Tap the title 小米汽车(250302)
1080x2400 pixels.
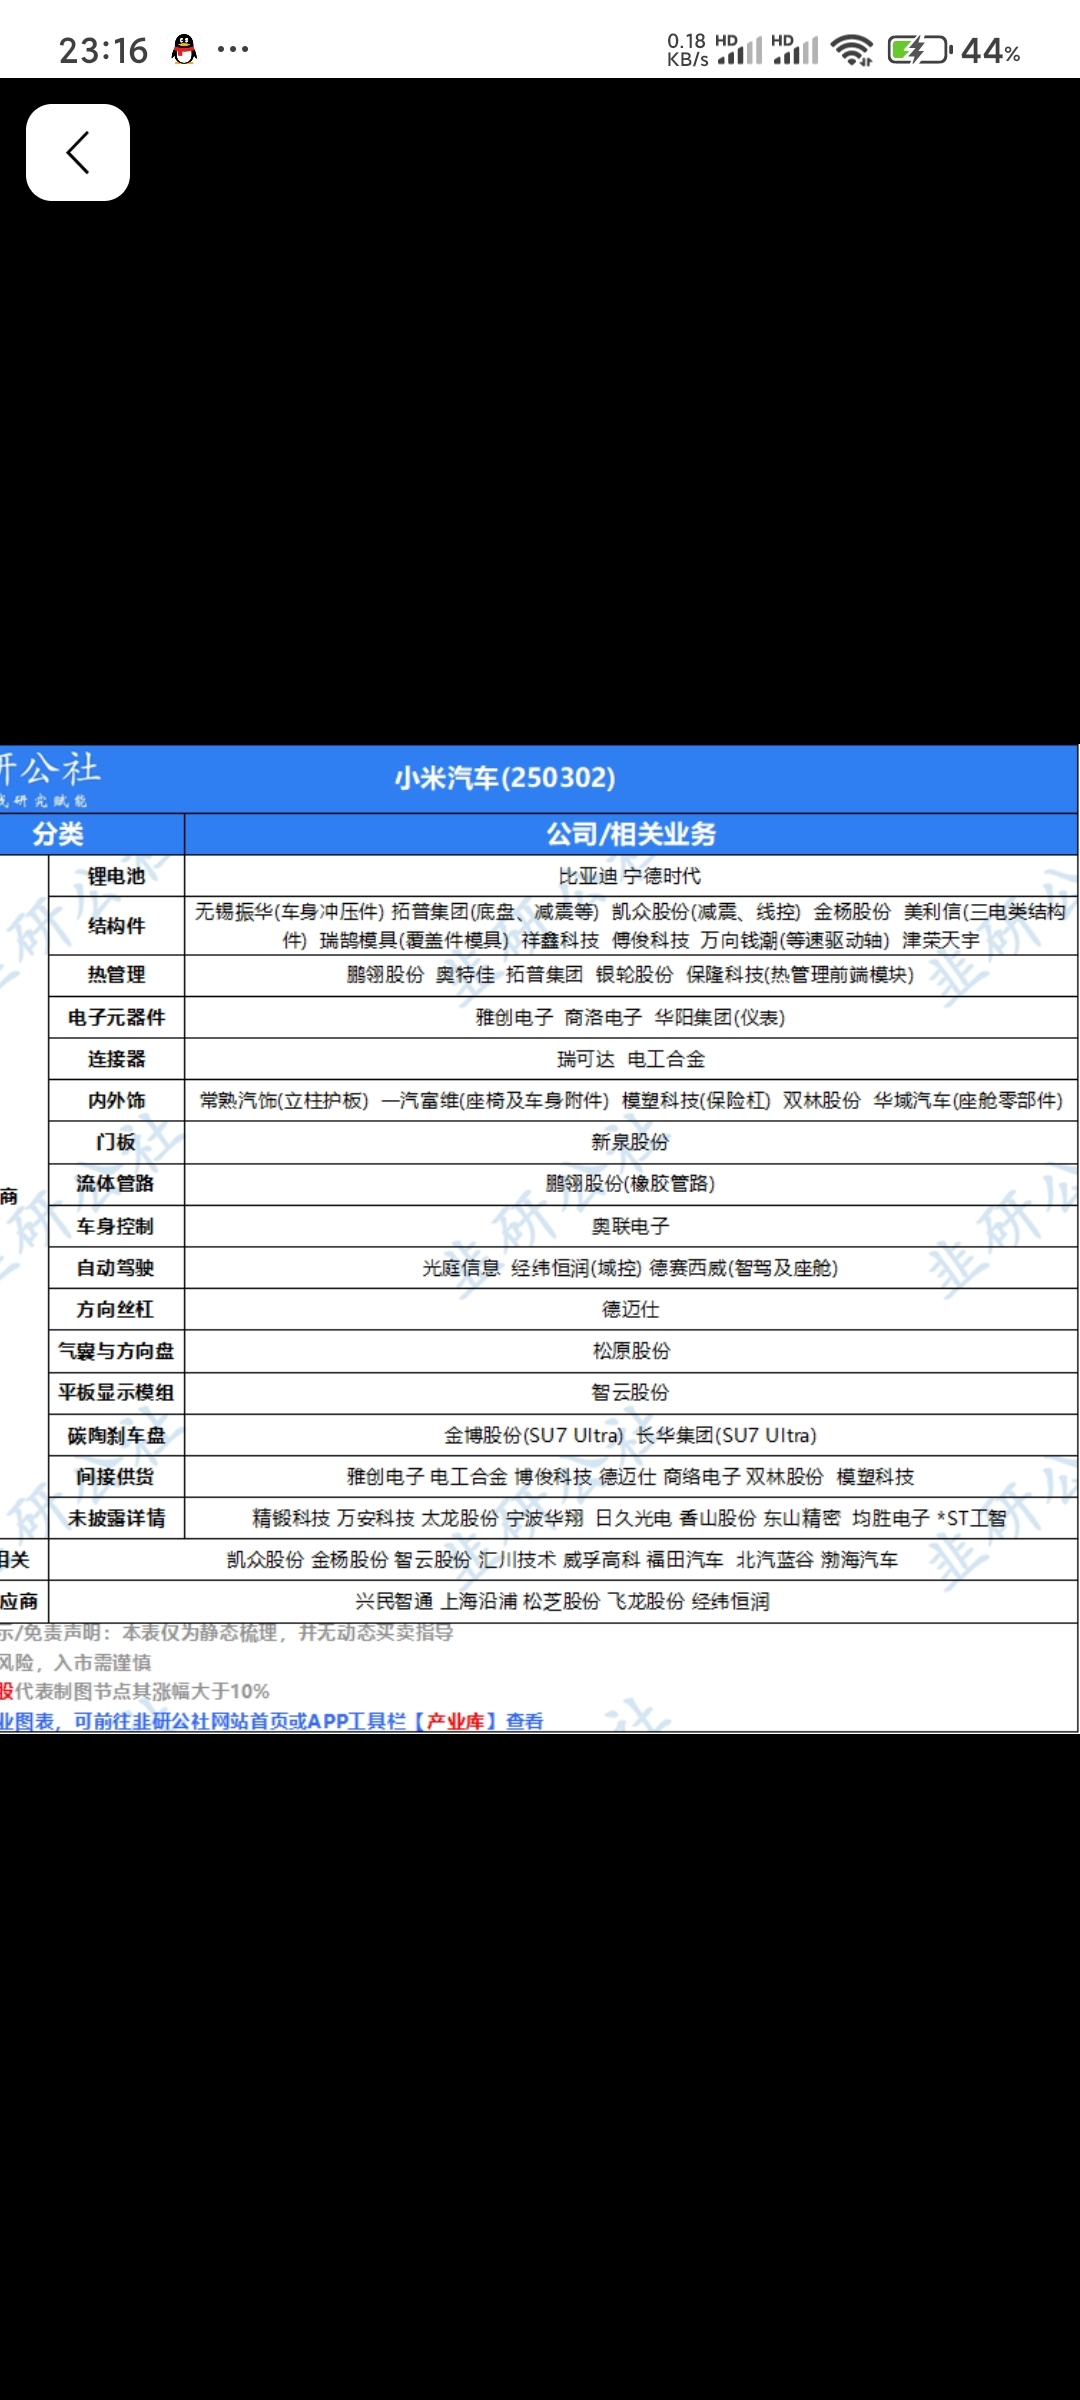[505, 777]
